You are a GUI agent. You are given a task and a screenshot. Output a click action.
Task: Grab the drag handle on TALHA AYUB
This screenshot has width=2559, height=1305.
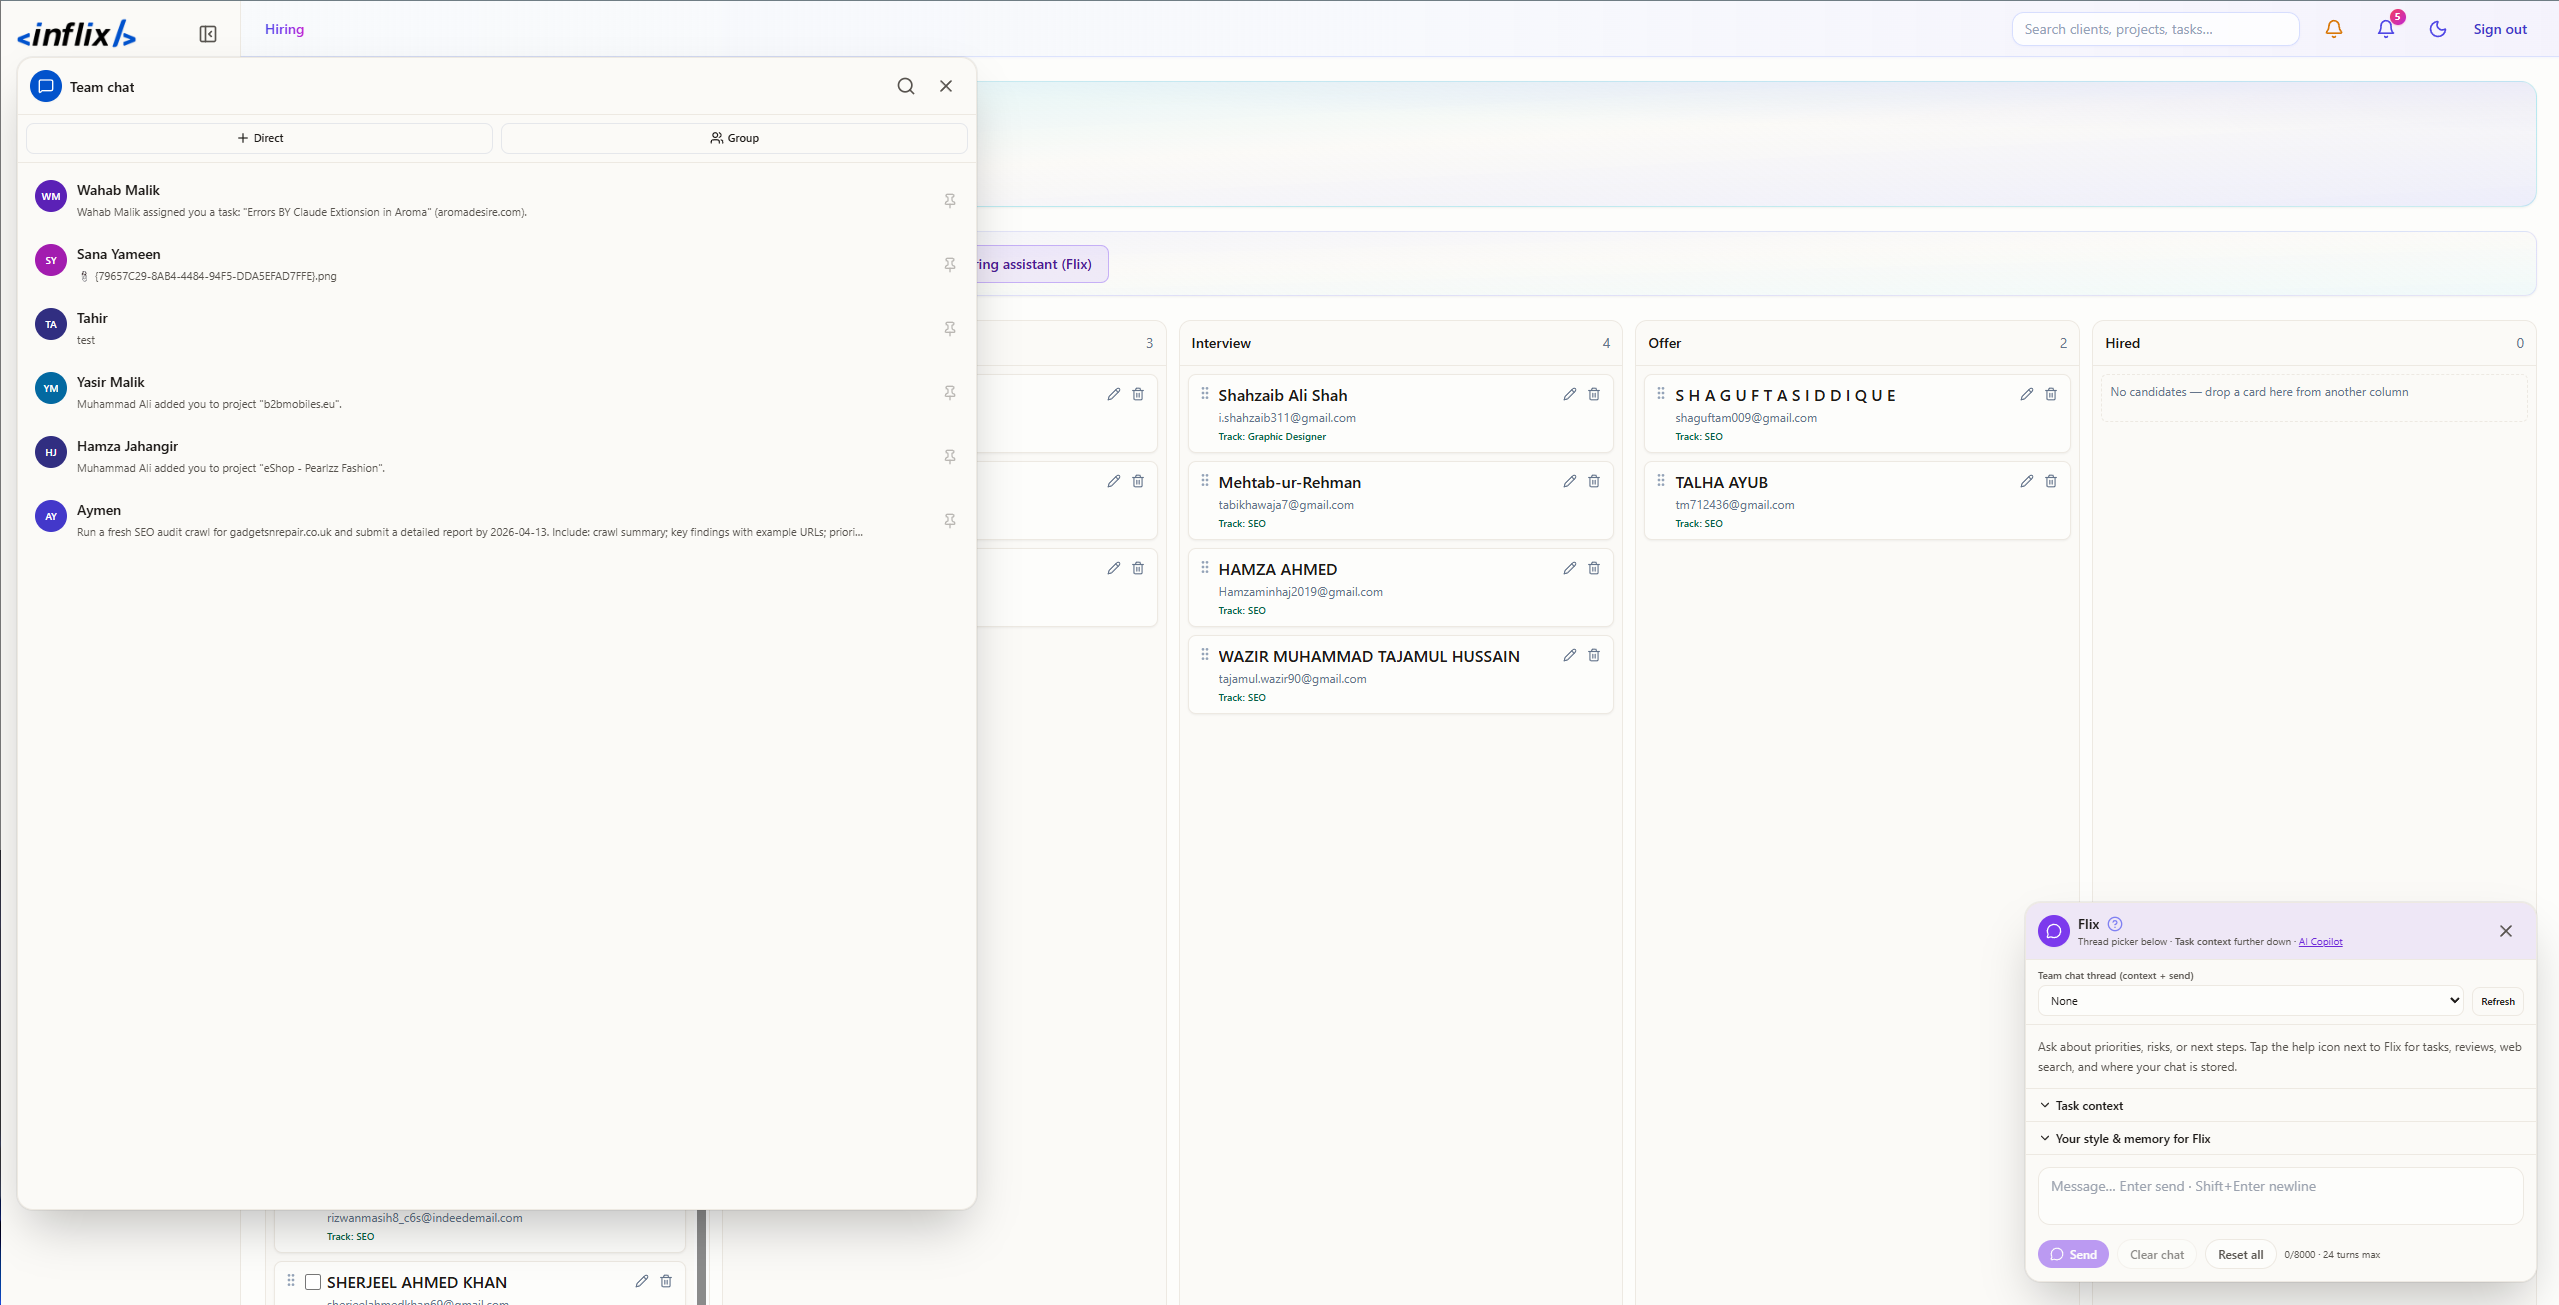1661,481
